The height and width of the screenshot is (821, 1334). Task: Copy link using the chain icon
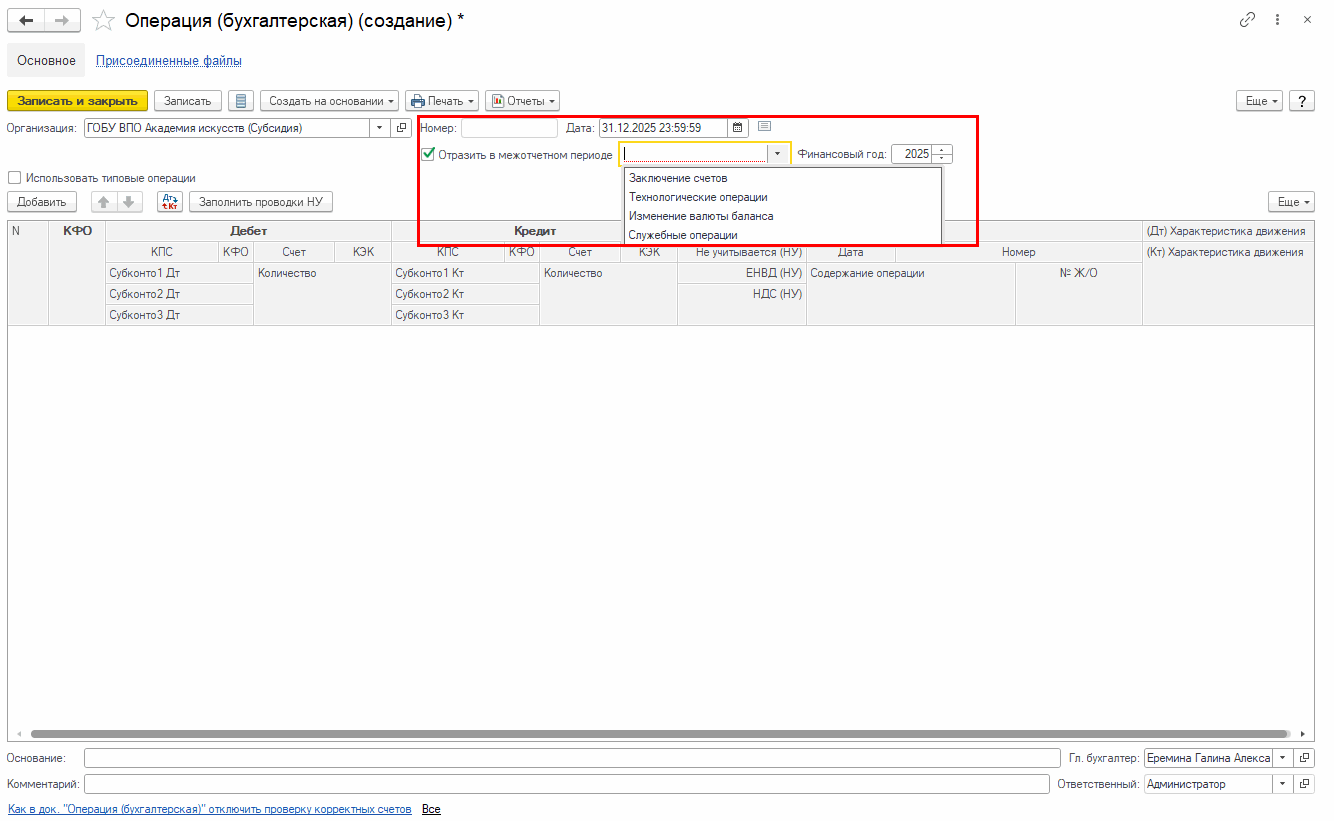[x=1247, y=20]
